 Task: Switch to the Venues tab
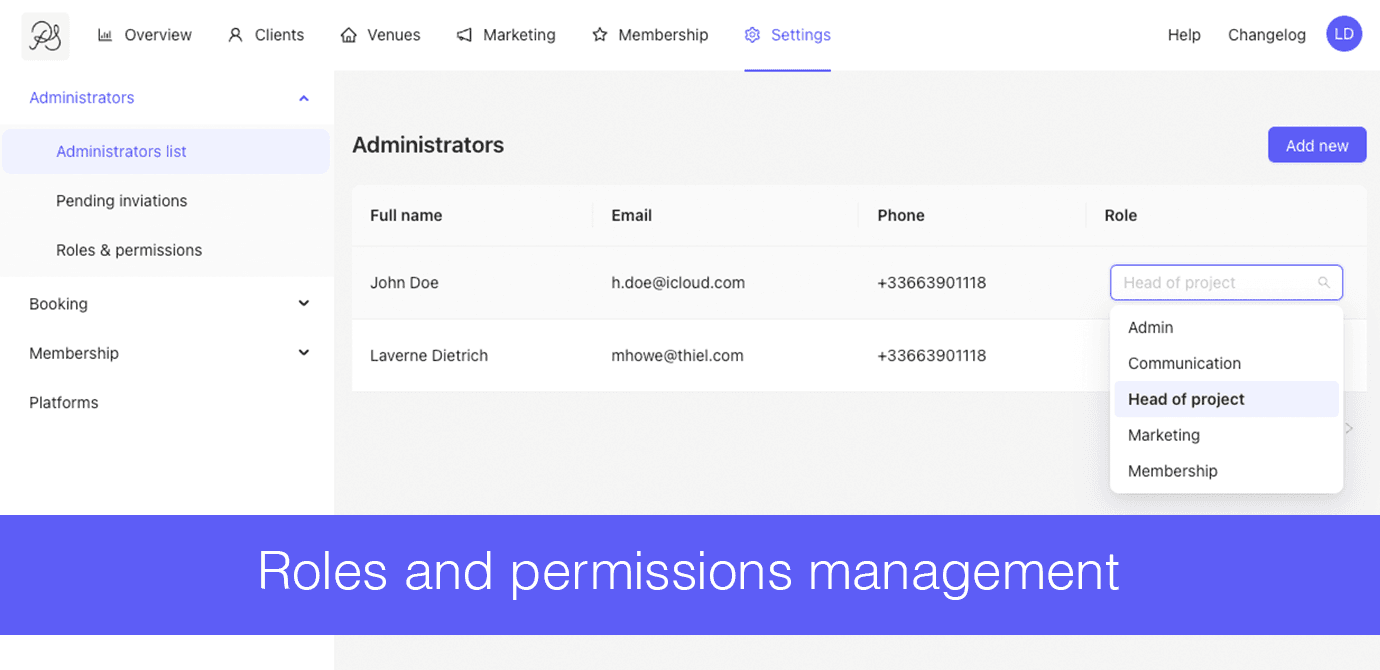380,35
